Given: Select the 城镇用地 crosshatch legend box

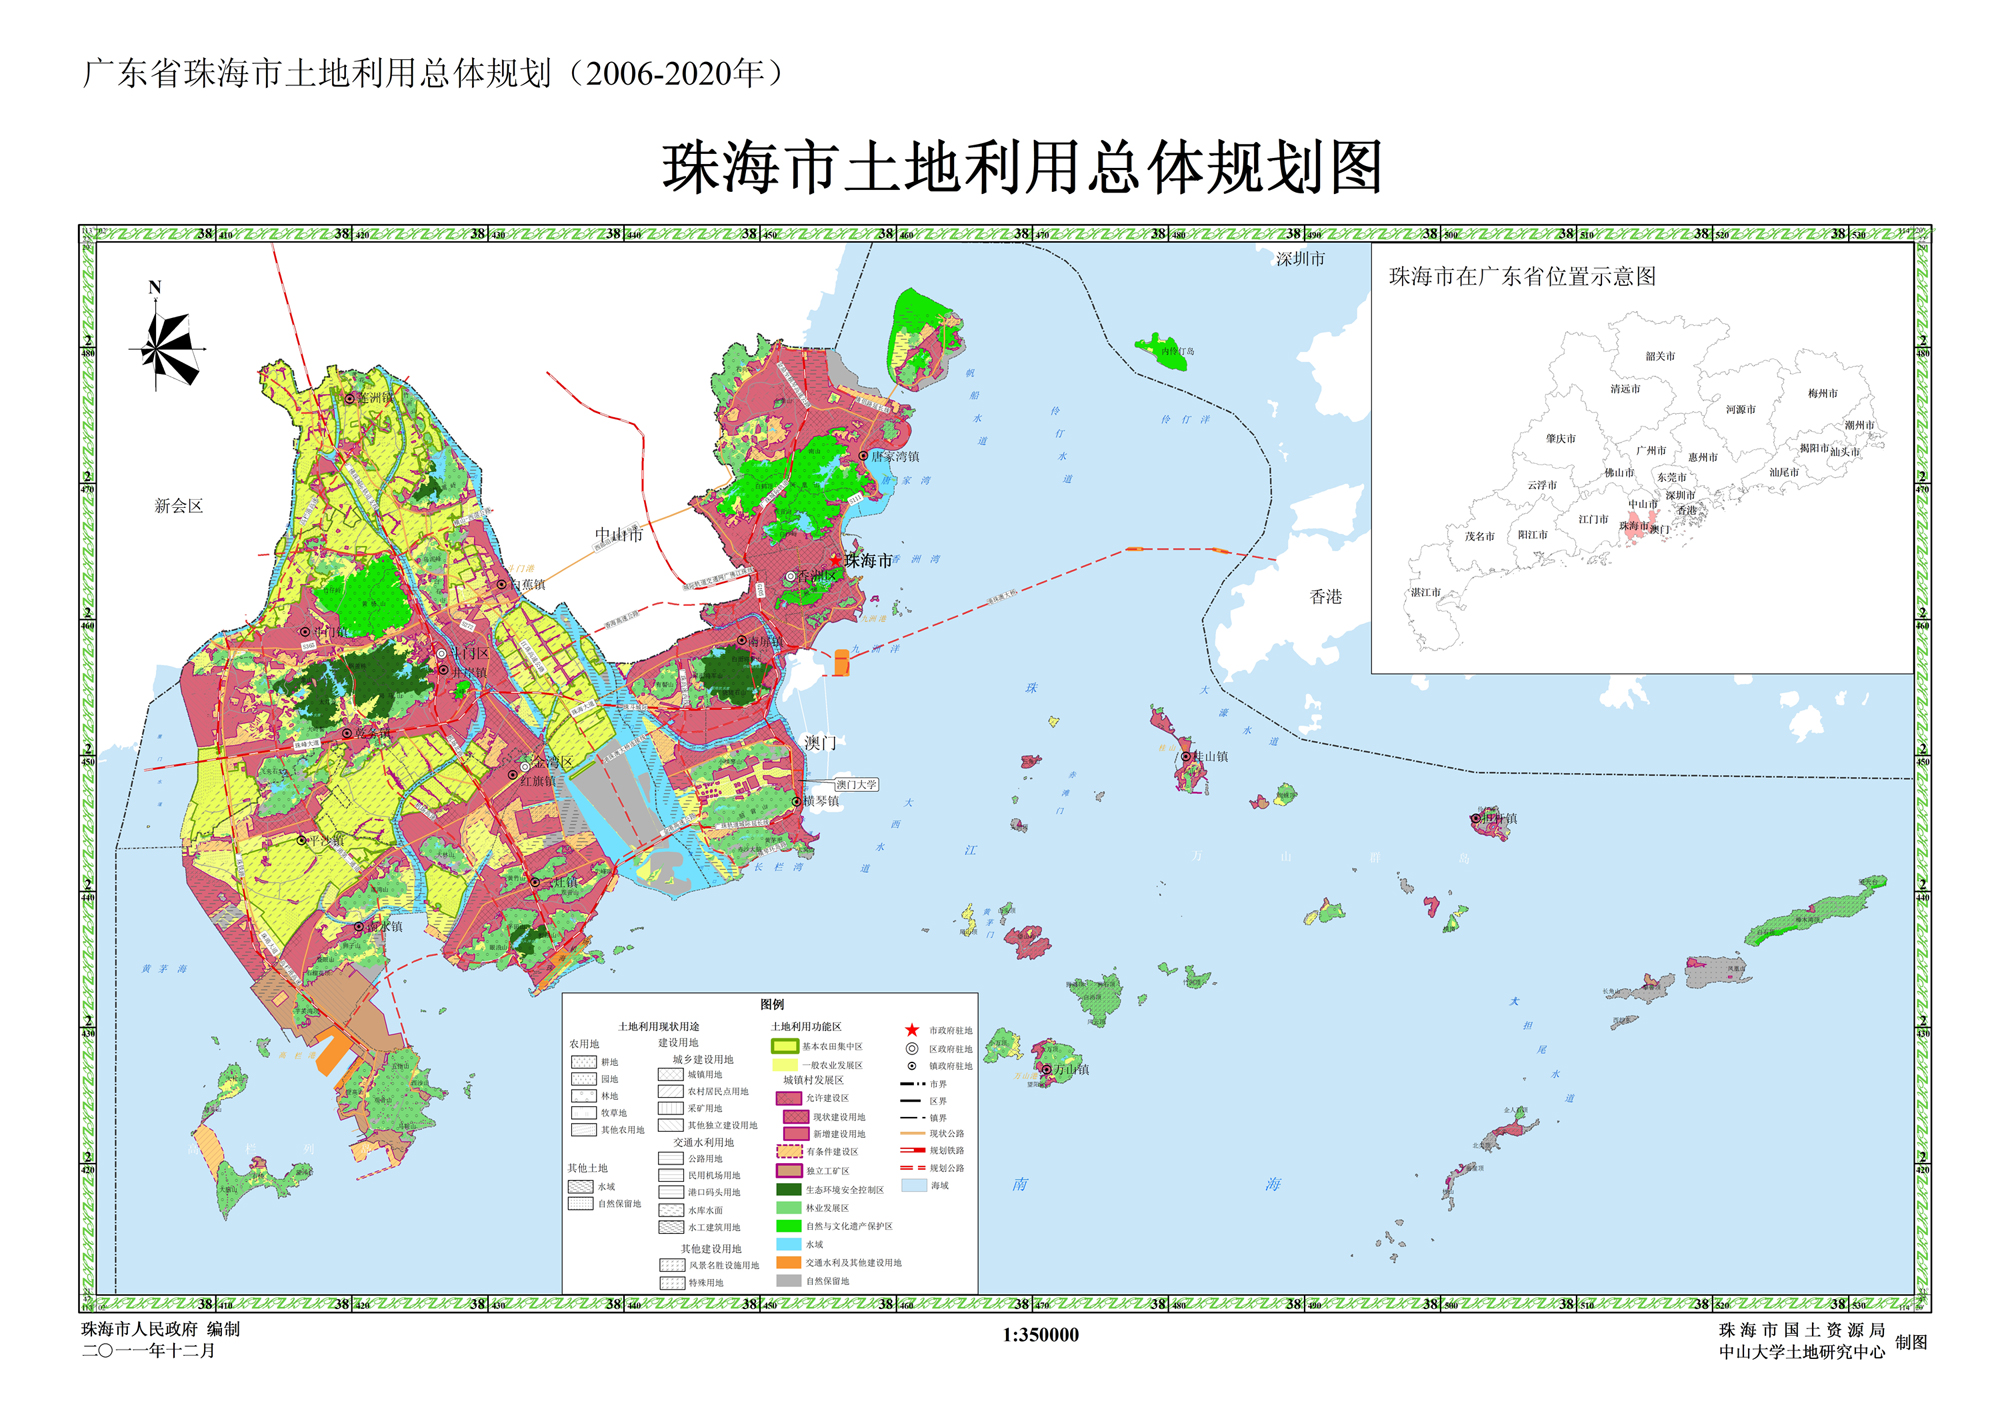Looking at the screenshot, I should click(x=671, y=1074).
